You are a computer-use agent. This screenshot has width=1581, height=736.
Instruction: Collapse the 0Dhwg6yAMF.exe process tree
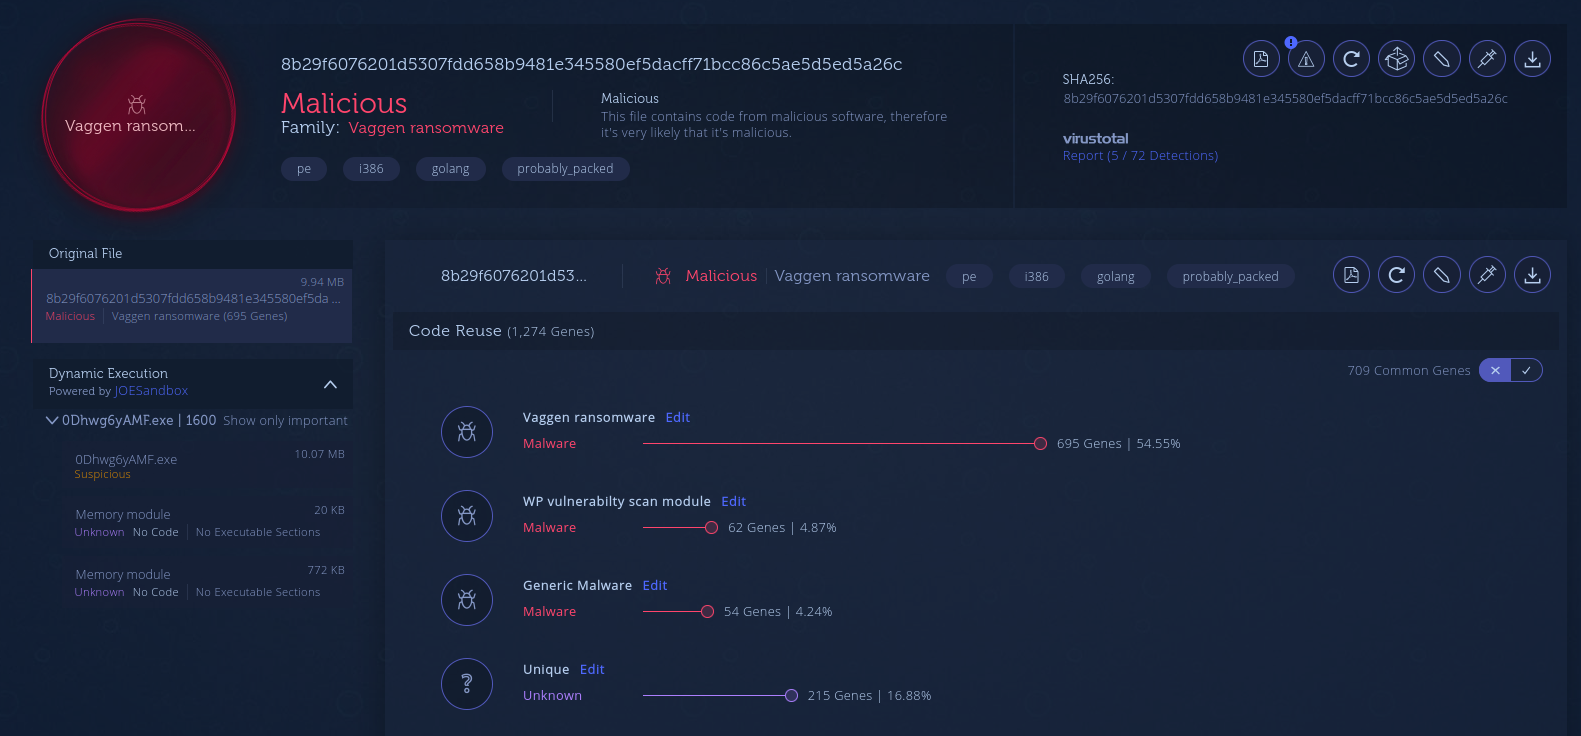tap(52, 421)
